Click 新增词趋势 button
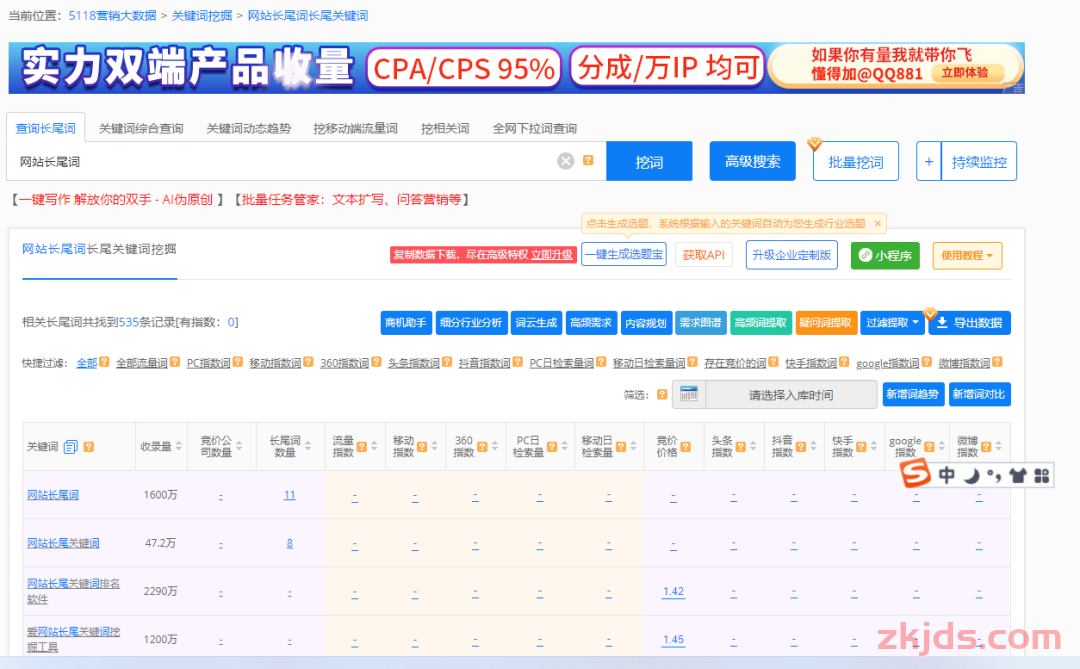Viewport: 1080px width, 669px height. (x=913, y=394)
